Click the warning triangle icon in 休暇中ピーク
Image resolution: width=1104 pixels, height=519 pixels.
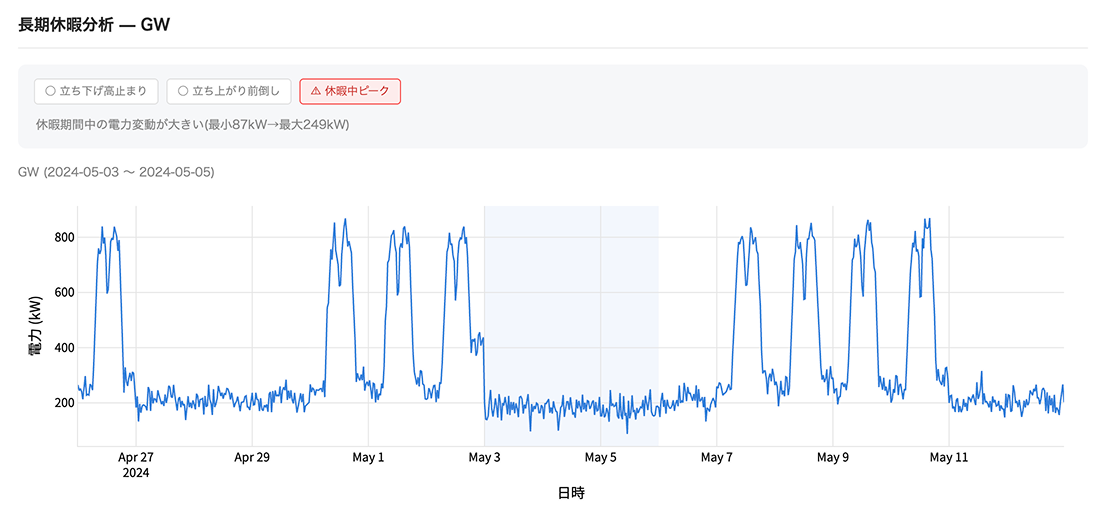(315, 91)
